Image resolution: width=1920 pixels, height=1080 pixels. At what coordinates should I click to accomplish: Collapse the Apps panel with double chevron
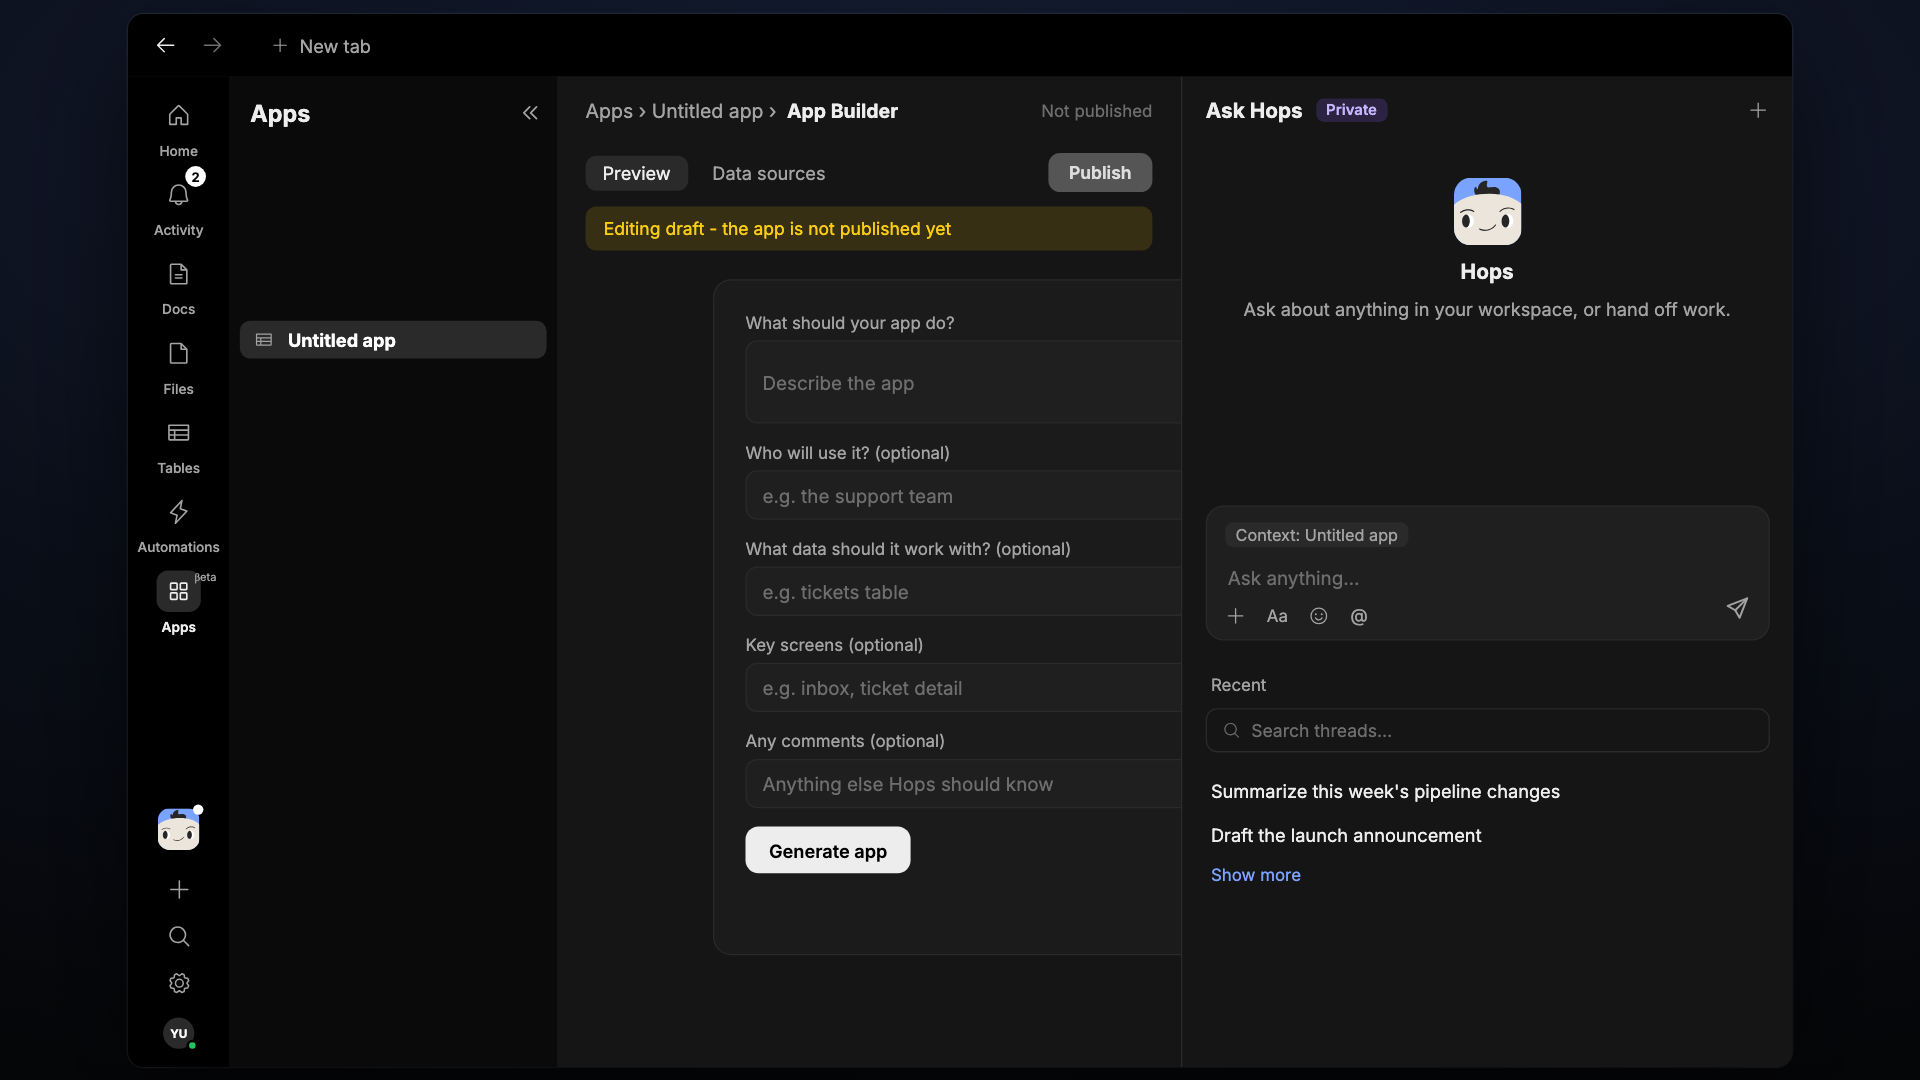(x=530, y=113)
